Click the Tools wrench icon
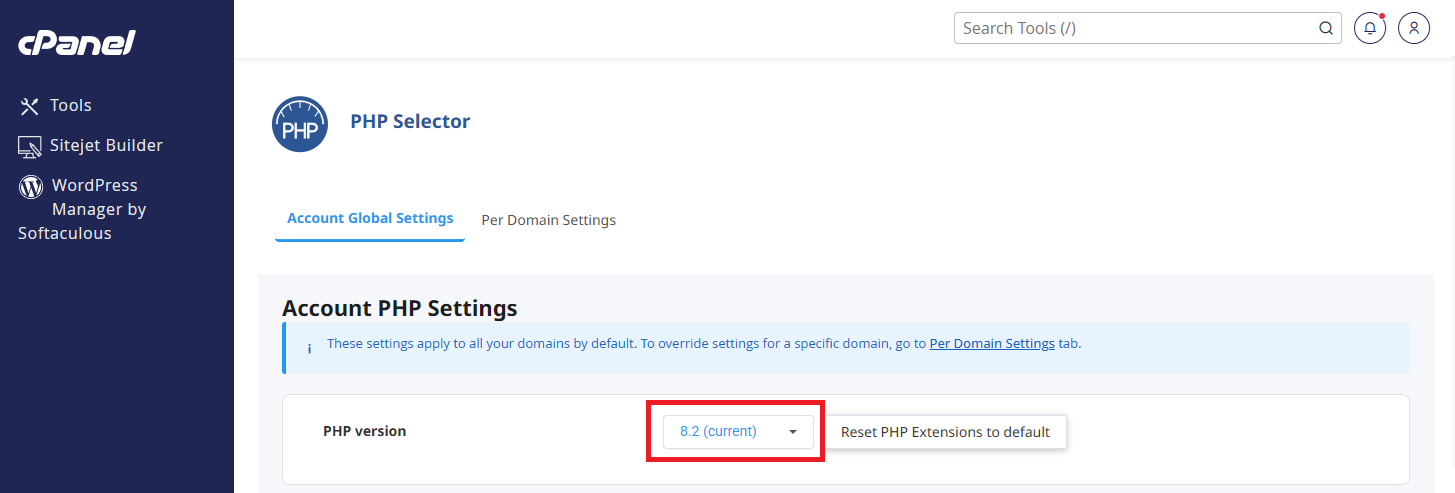The height and width of the screenshot is (493, 1455). pyautogui.click(x=30, y=106)
